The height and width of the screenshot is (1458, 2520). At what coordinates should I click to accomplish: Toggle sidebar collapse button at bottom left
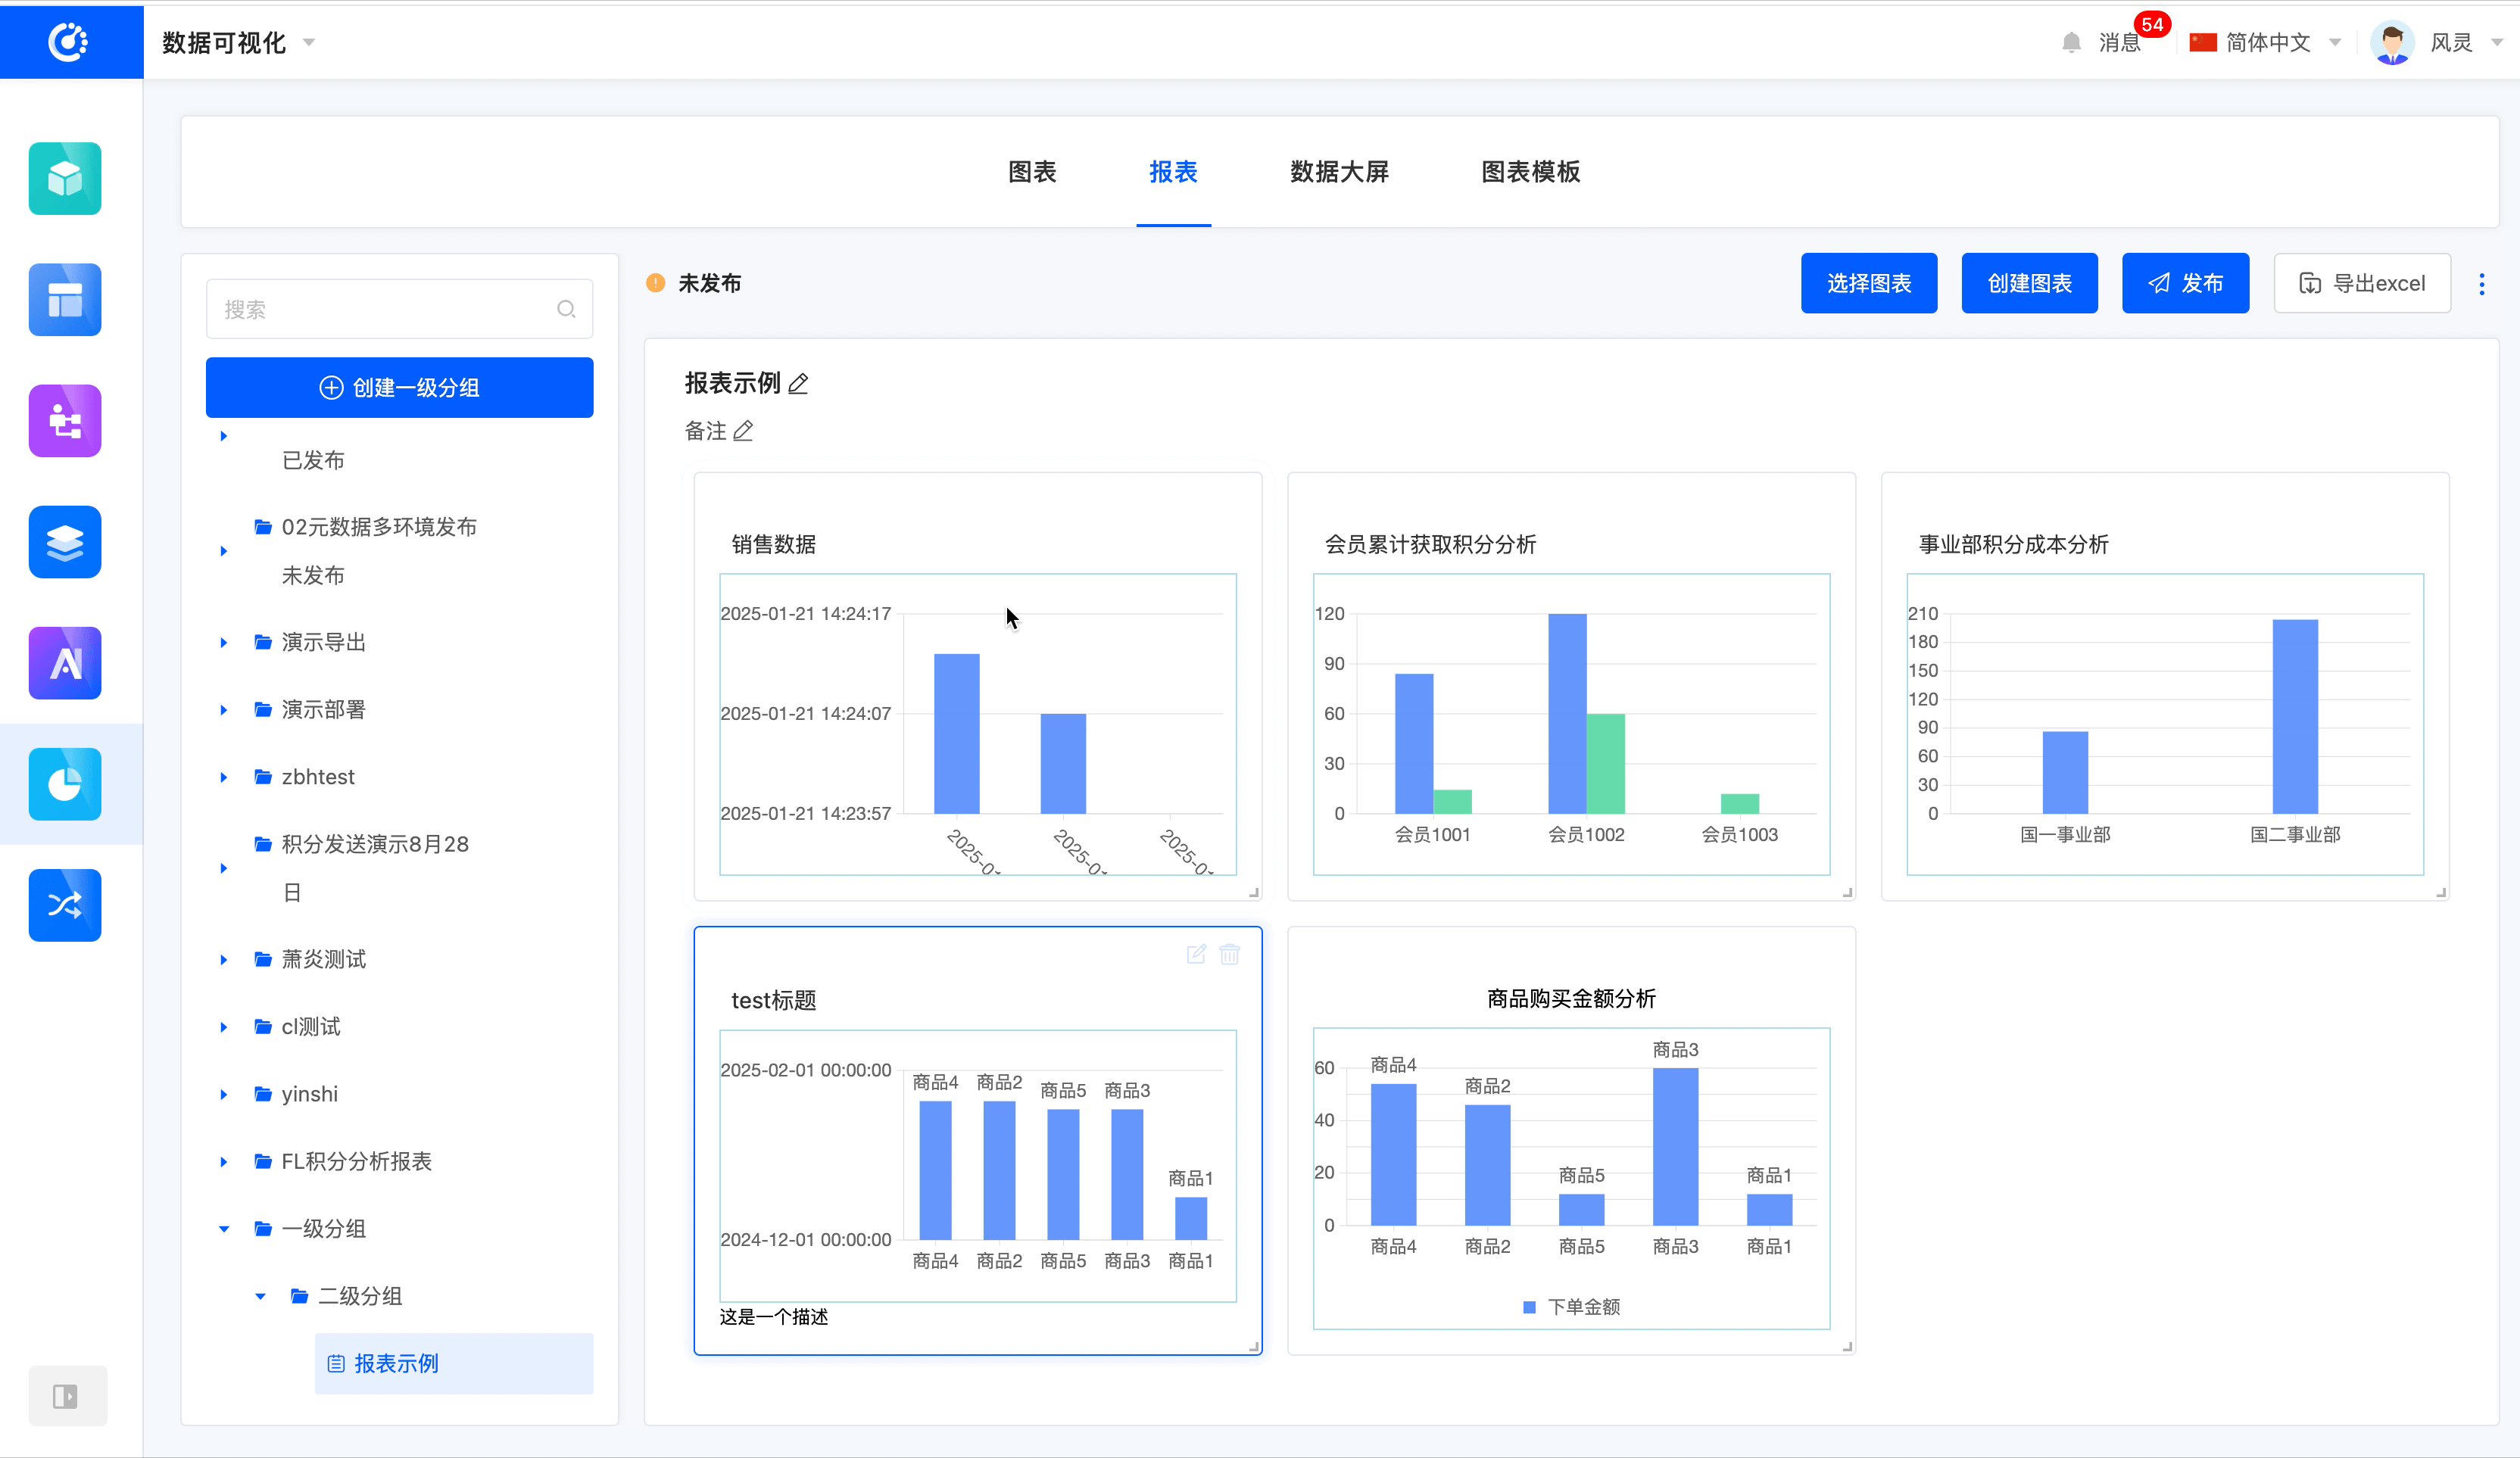coord(66,1396)
